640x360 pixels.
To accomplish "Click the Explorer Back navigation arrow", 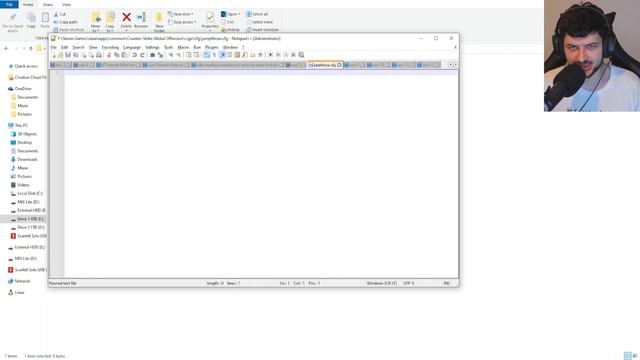I will (x=6, y=49).
